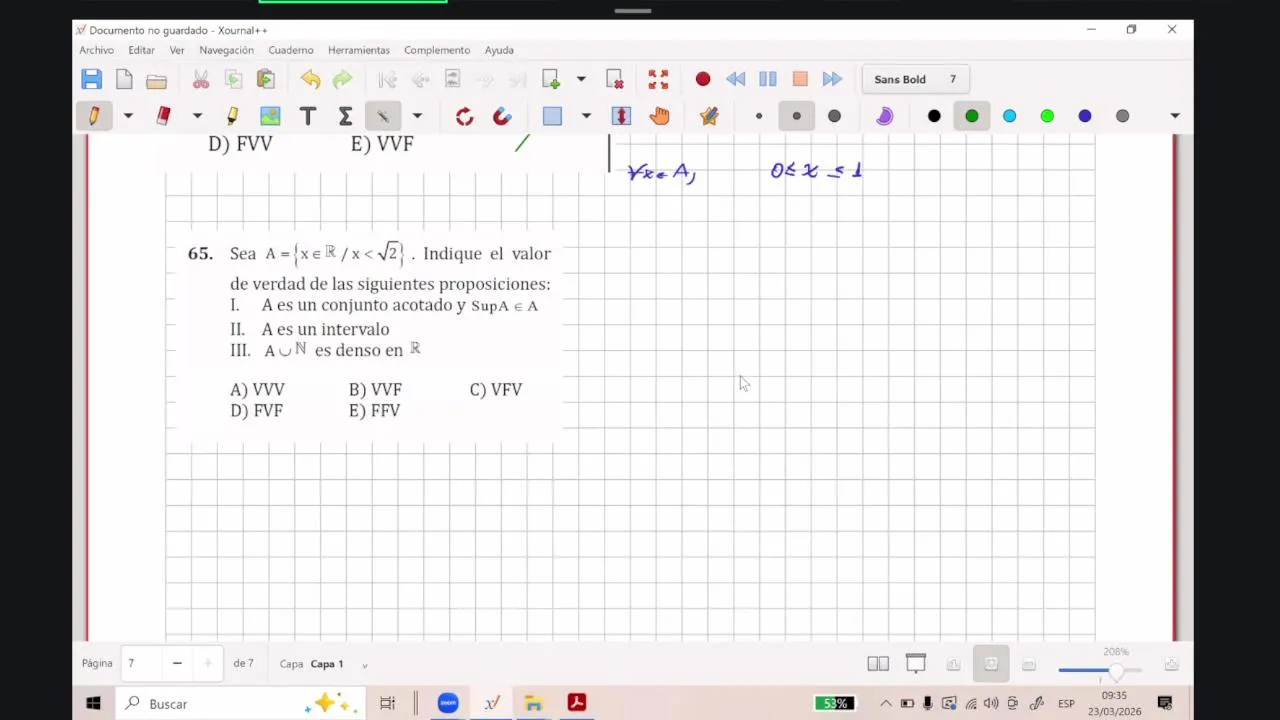Image resolution: width=1280 pixels, height=720 pixels.
Task: Select the Highlighter tool
Action: pos(232,116)
